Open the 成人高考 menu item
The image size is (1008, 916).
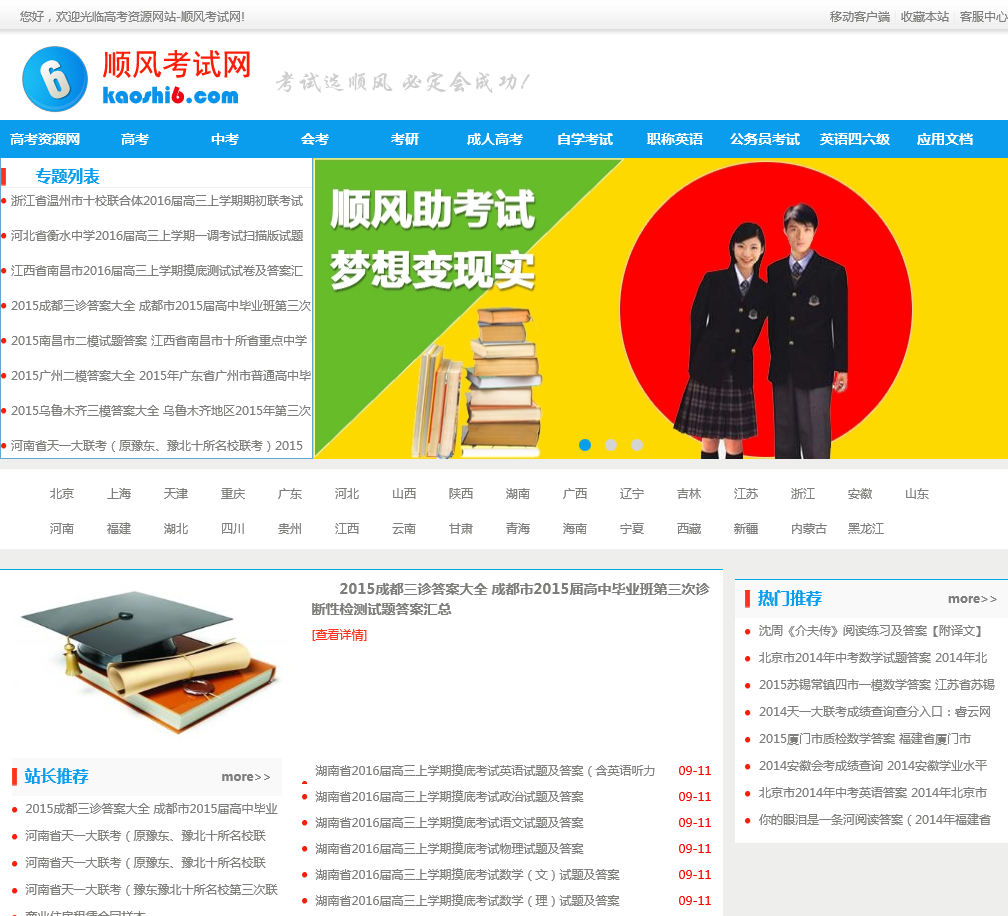[x=495, y=139]
